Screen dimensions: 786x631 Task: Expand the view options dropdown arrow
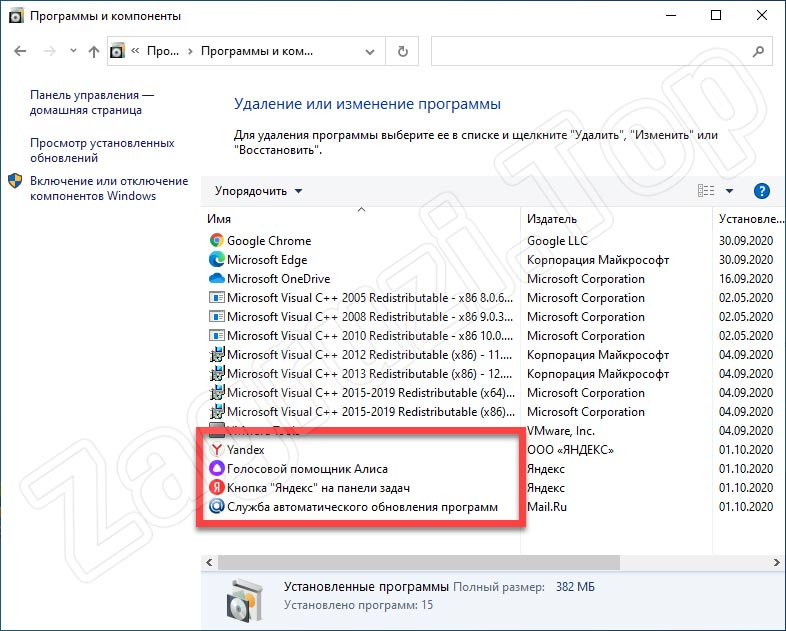click(x=729, y=191)
